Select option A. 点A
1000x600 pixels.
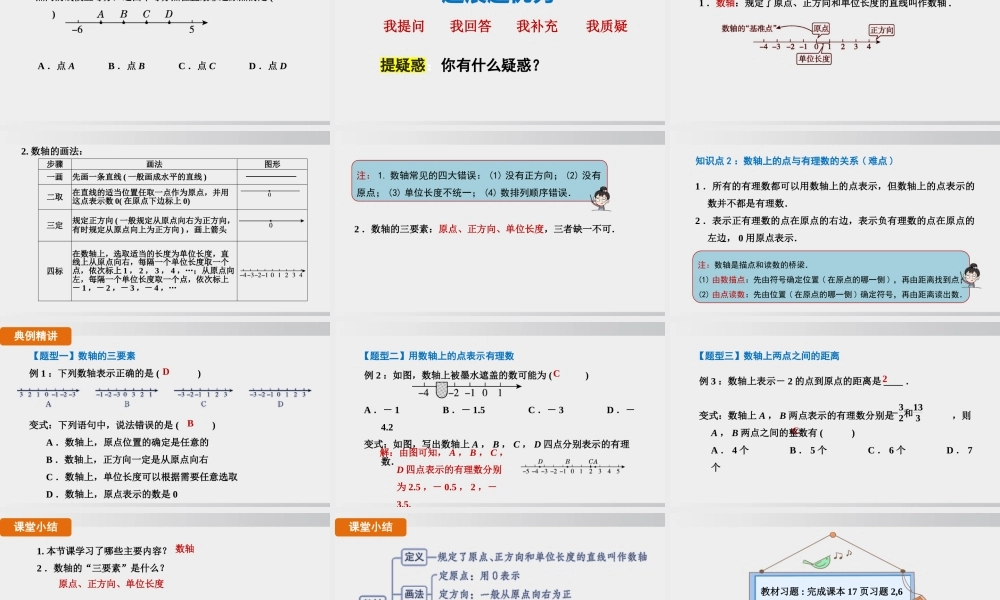pos(56,66)
